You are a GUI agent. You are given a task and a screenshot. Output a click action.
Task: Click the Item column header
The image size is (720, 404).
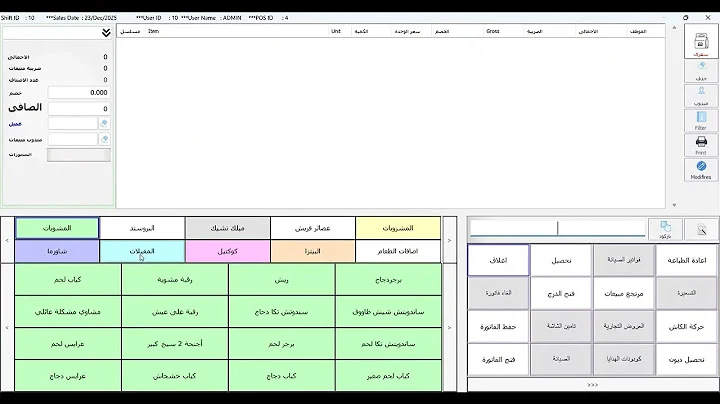coord(153,31)
